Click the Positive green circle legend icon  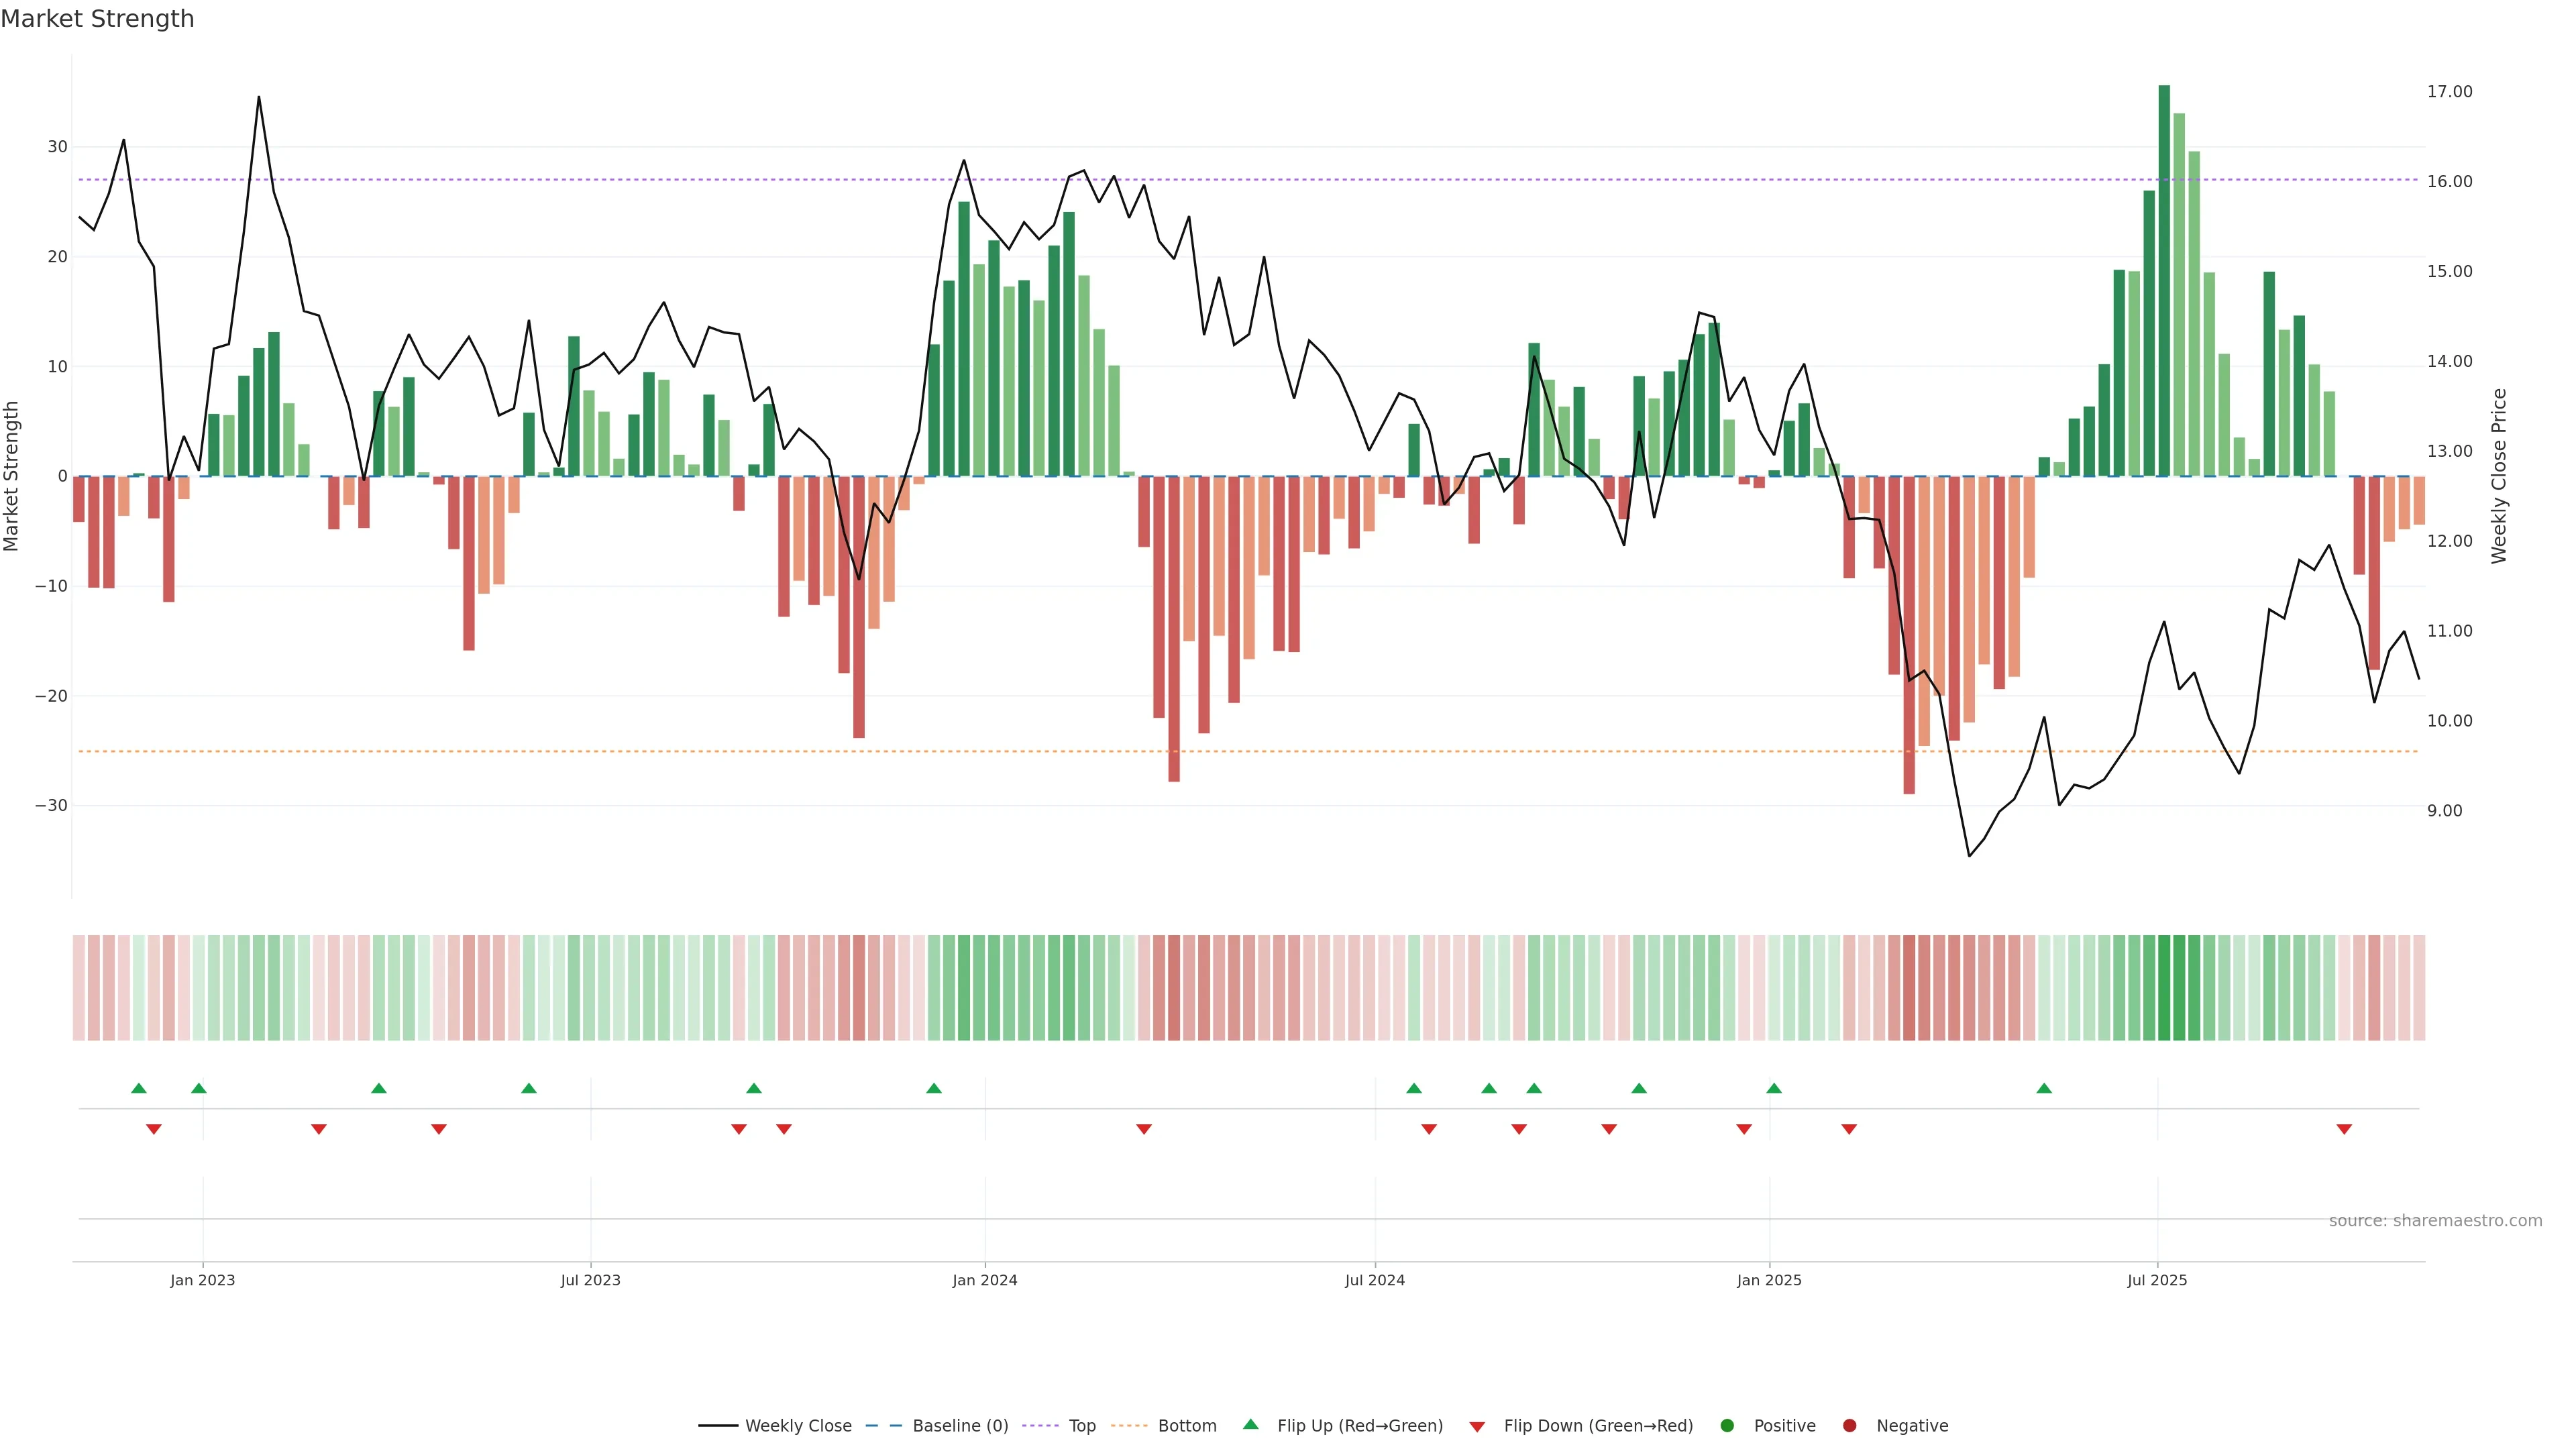pos(1727,1425)
